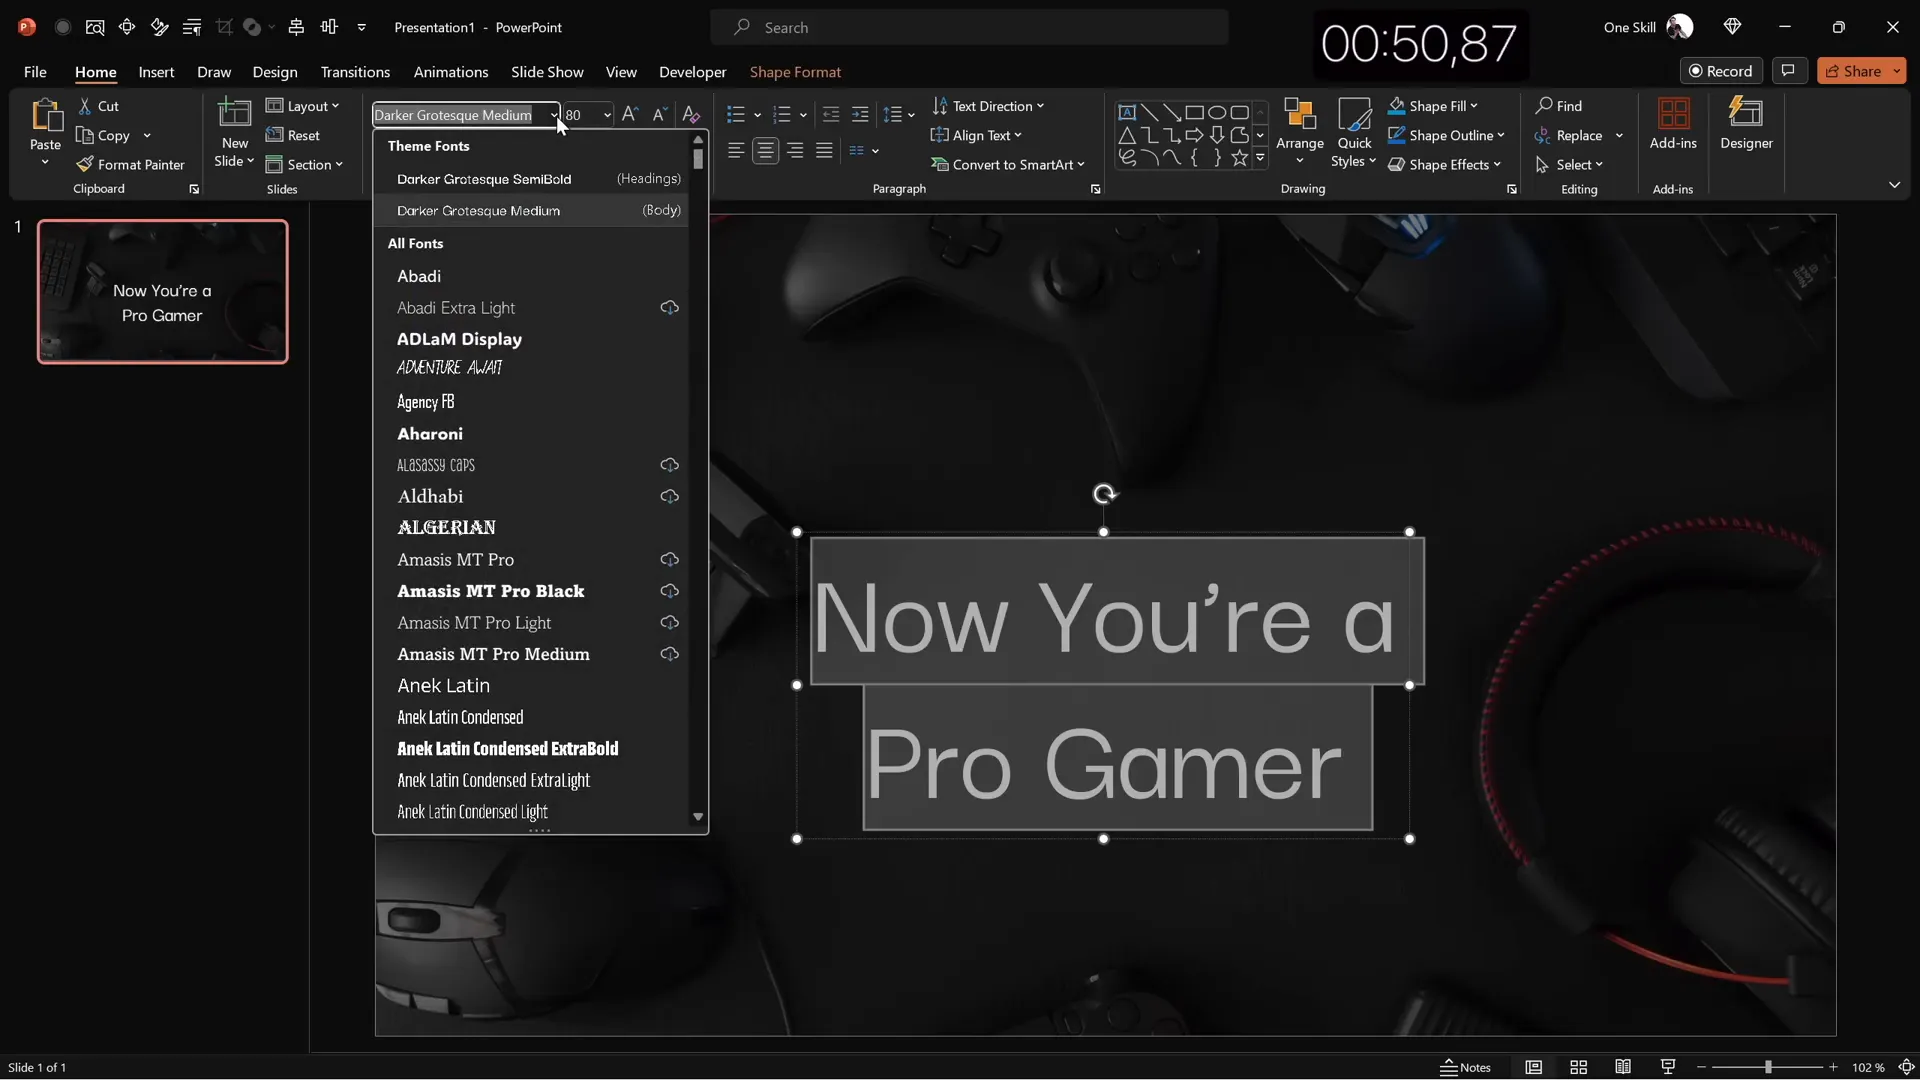This screenshot has width=1920, height=1080.
Task: Toggle justified text alignment
Action: (824, 150)
